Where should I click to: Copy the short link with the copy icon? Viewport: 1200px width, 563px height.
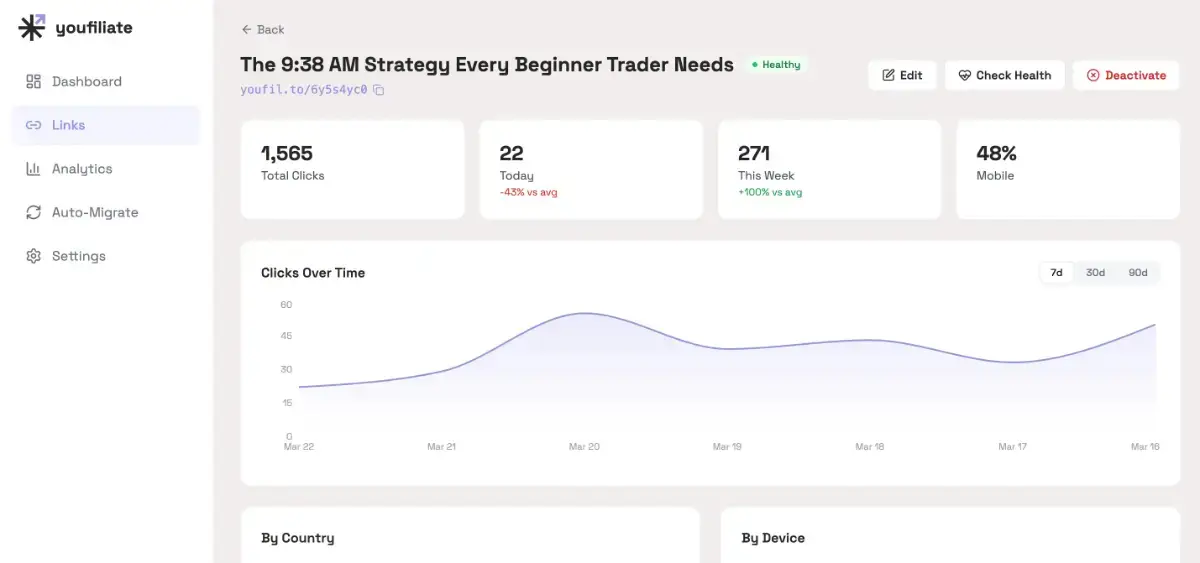tap(379, 90)
